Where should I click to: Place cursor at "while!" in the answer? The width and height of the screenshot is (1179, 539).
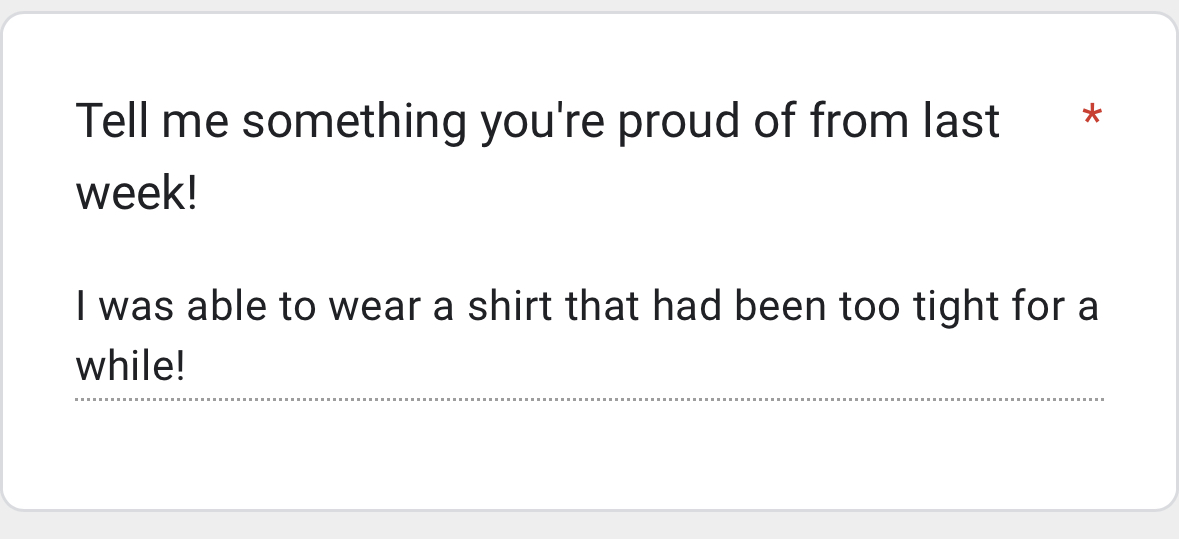[130, 367]
